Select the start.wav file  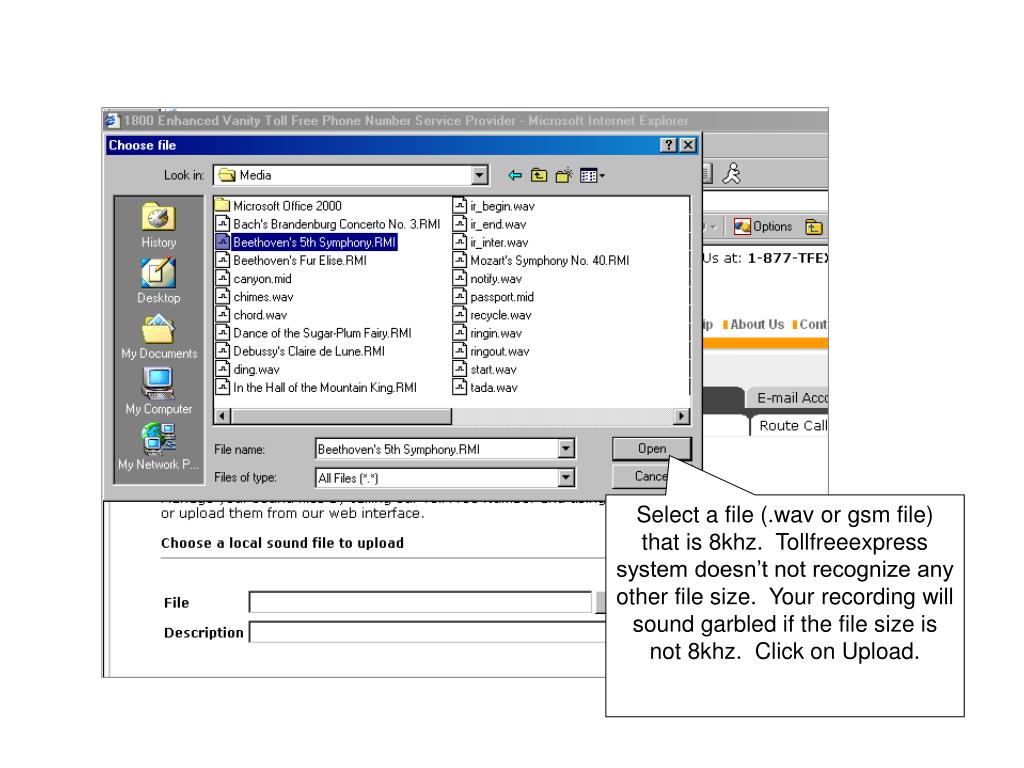[x=485, y=370]
